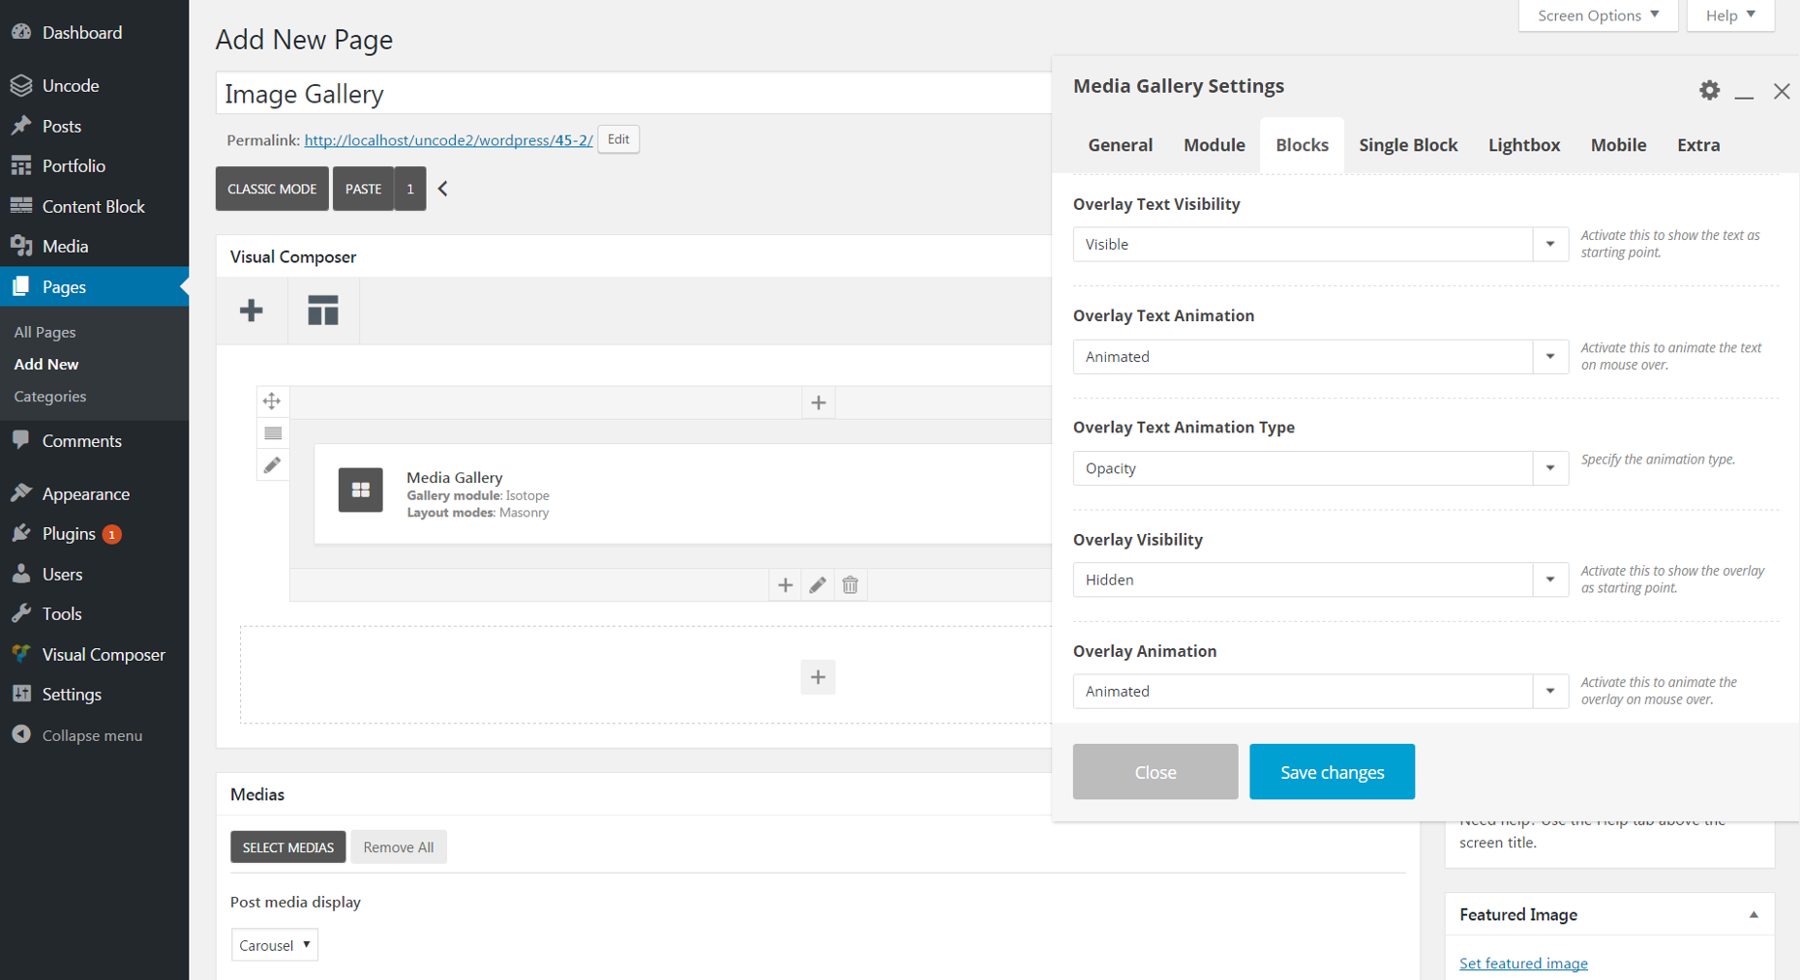Open All Pages submenu

point(45,332)
